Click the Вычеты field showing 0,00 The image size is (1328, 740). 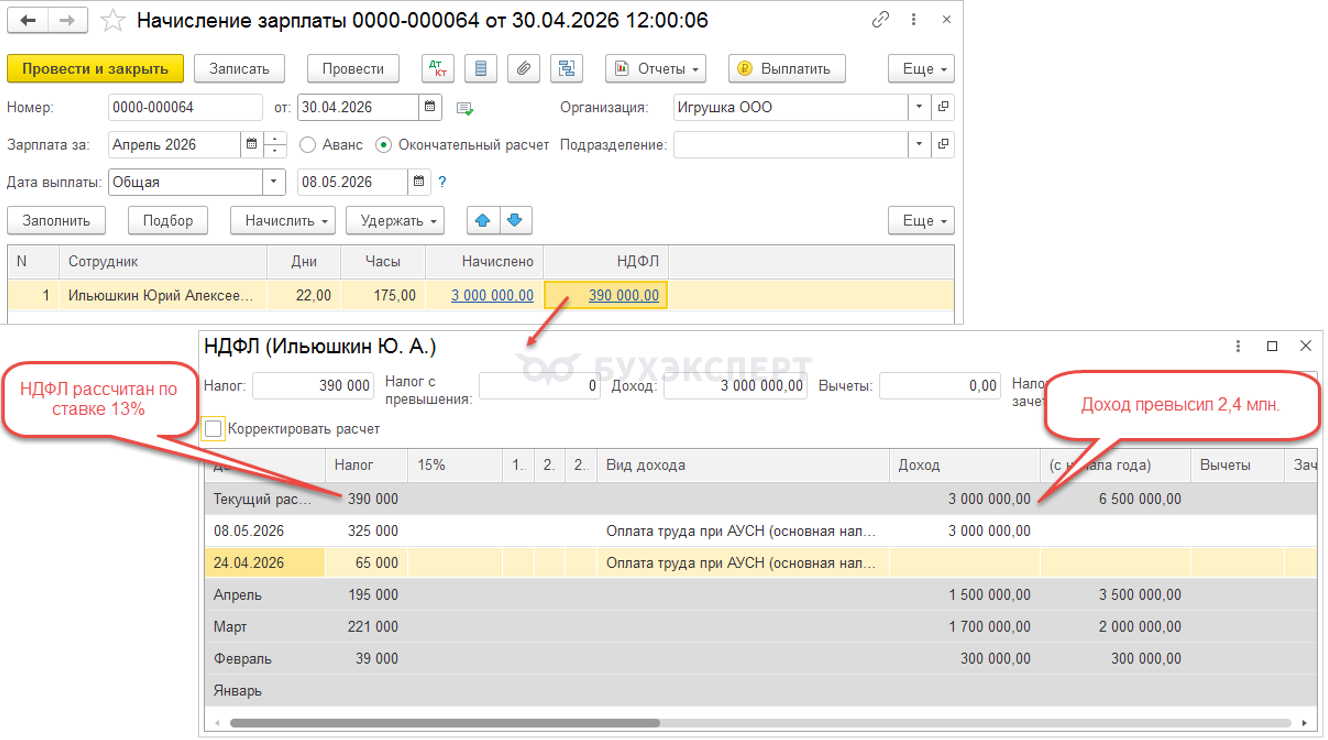941,385
